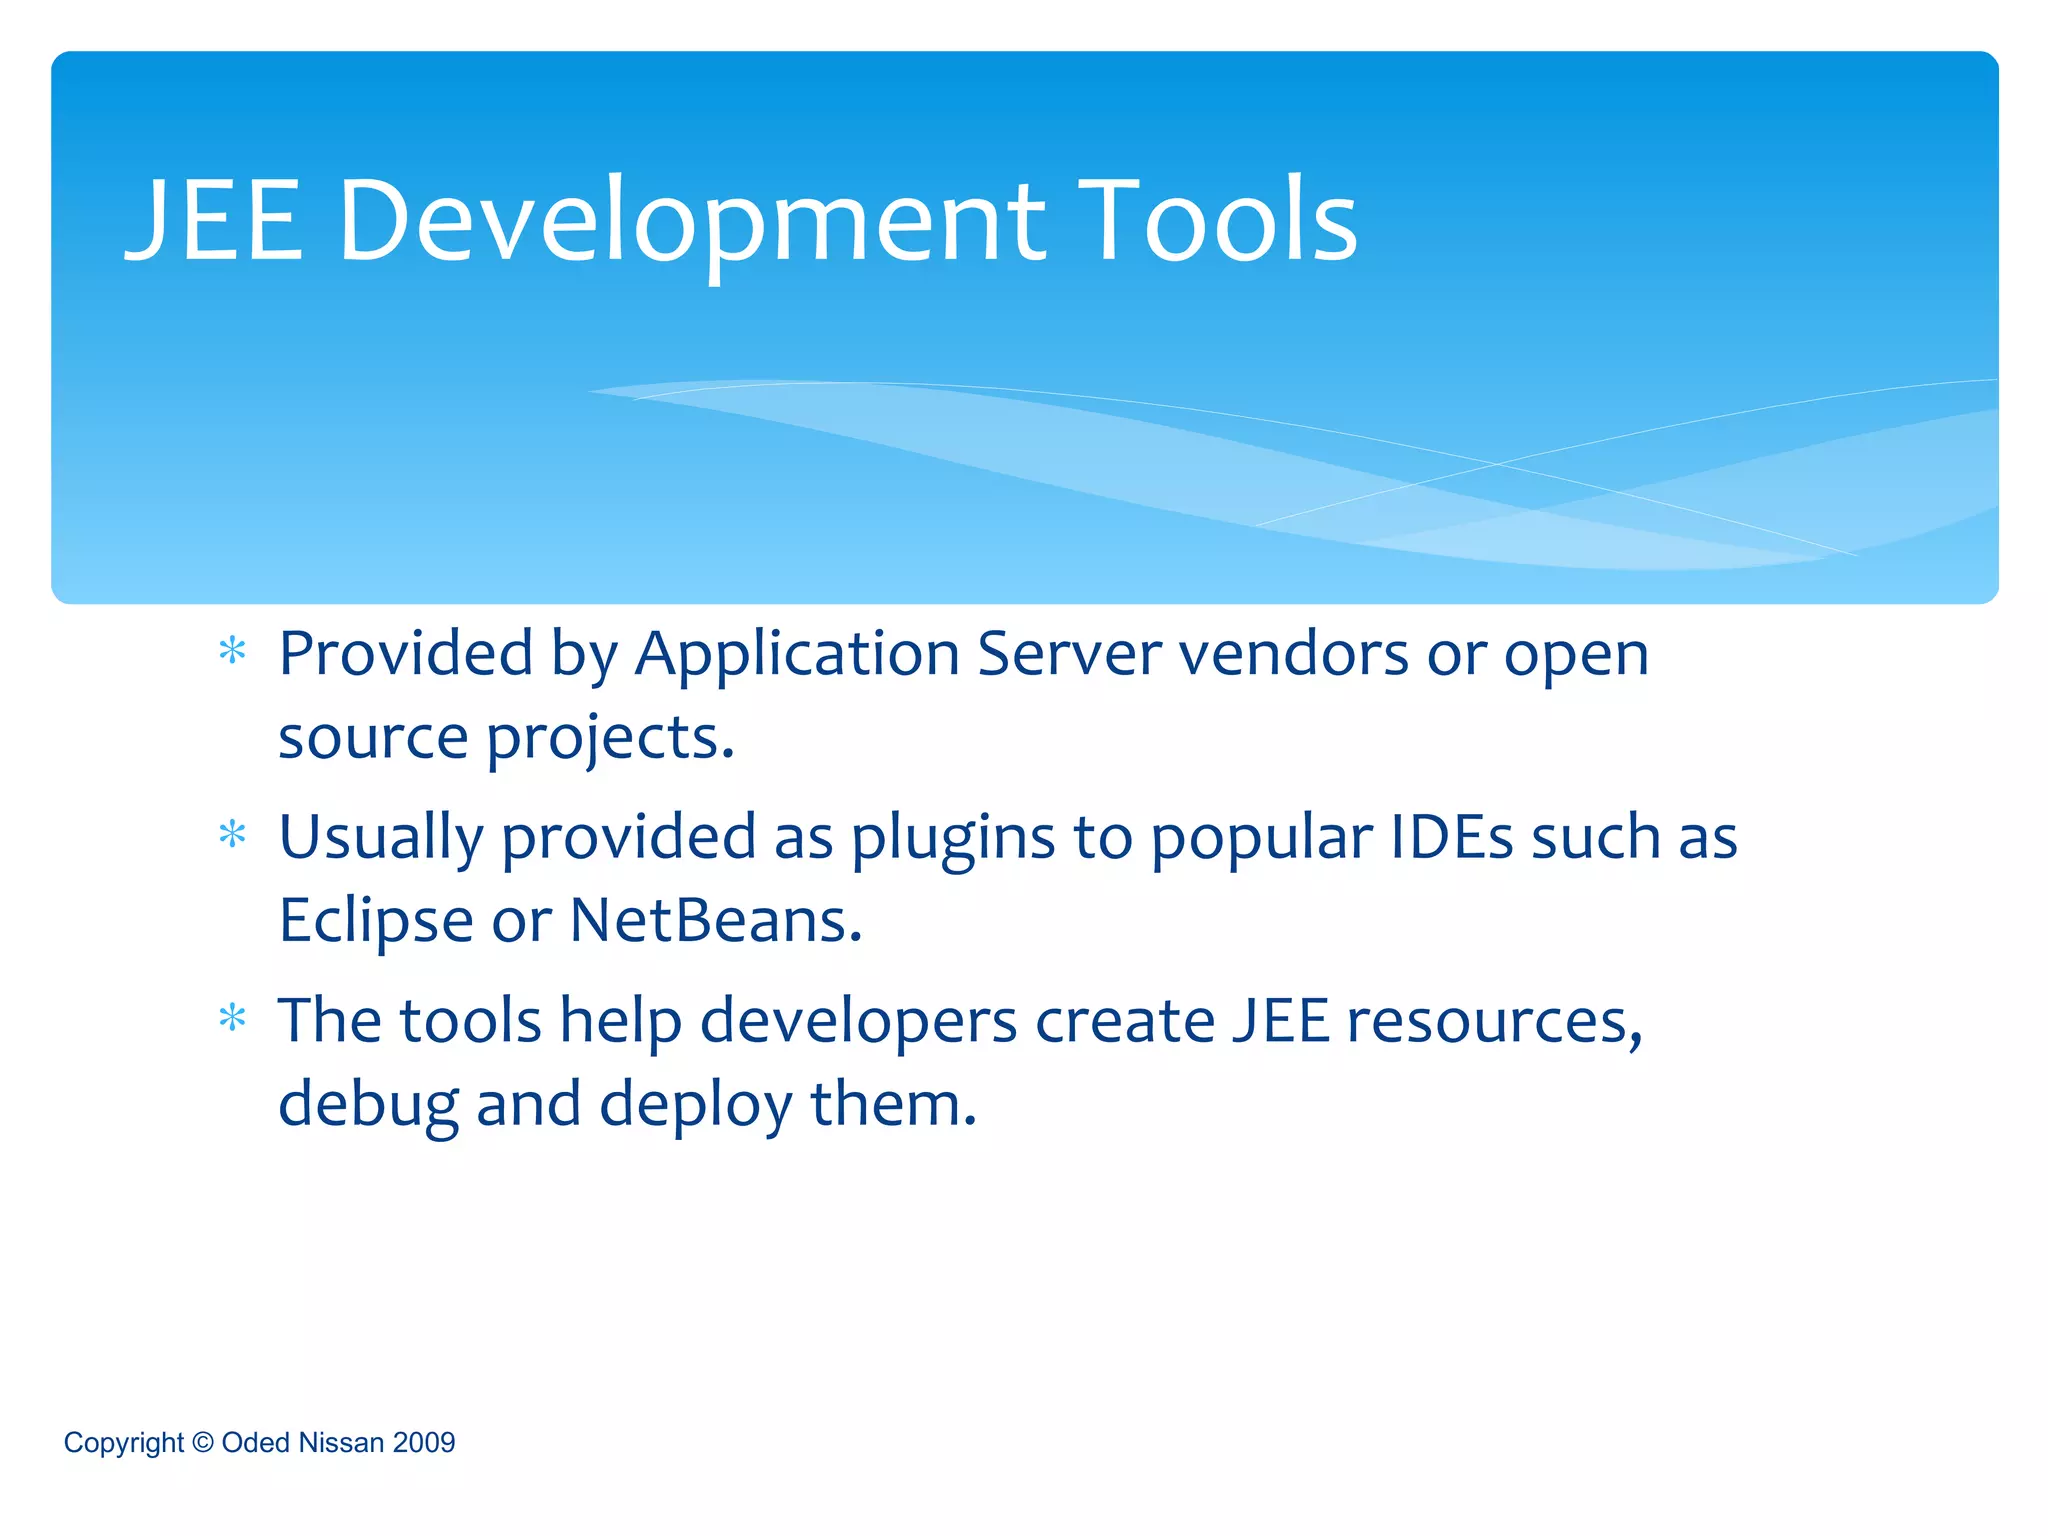Click the name 'Oded Nissan' in footer
The width and height of the screenshot is (2048, 1536).
click(x=303, y=1442)
